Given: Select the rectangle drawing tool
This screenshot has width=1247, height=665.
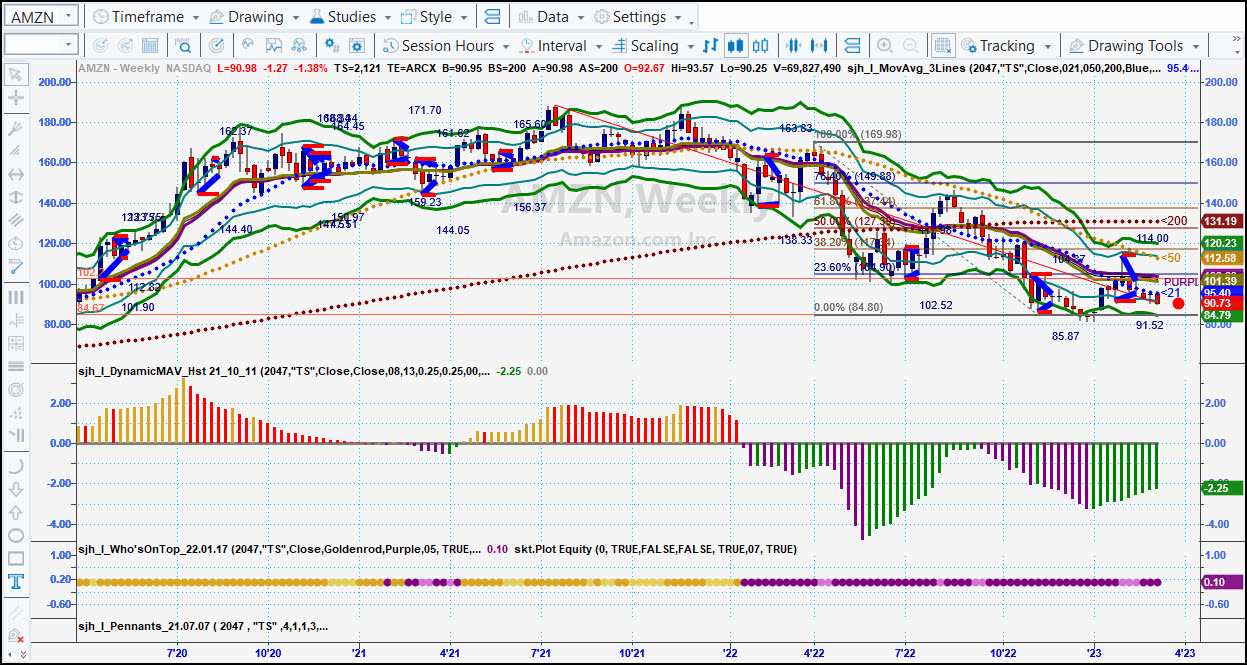Looking at the screenshot, I should click(16, 558).
